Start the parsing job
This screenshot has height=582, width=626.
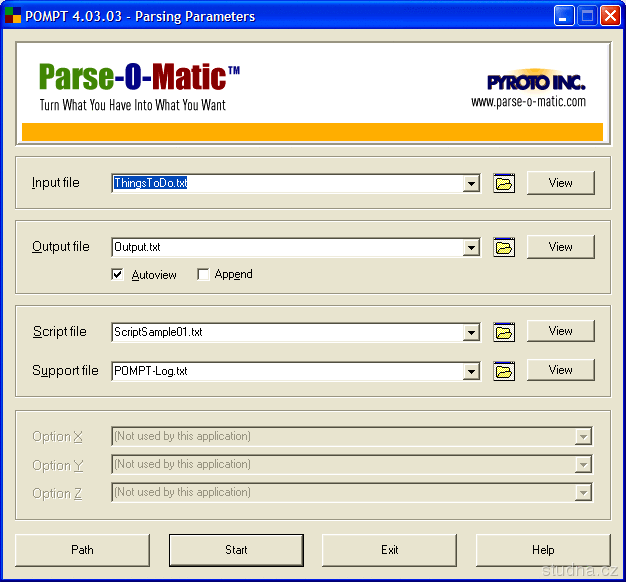click(x=236, y=550)
